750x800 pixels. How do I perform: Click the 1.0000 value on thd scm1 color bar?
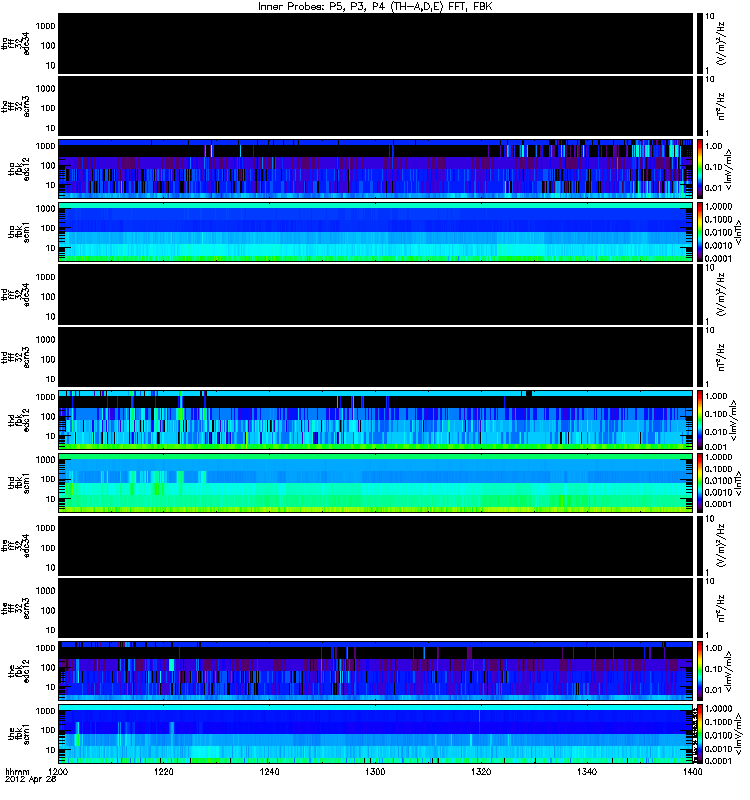pos(718,457)
